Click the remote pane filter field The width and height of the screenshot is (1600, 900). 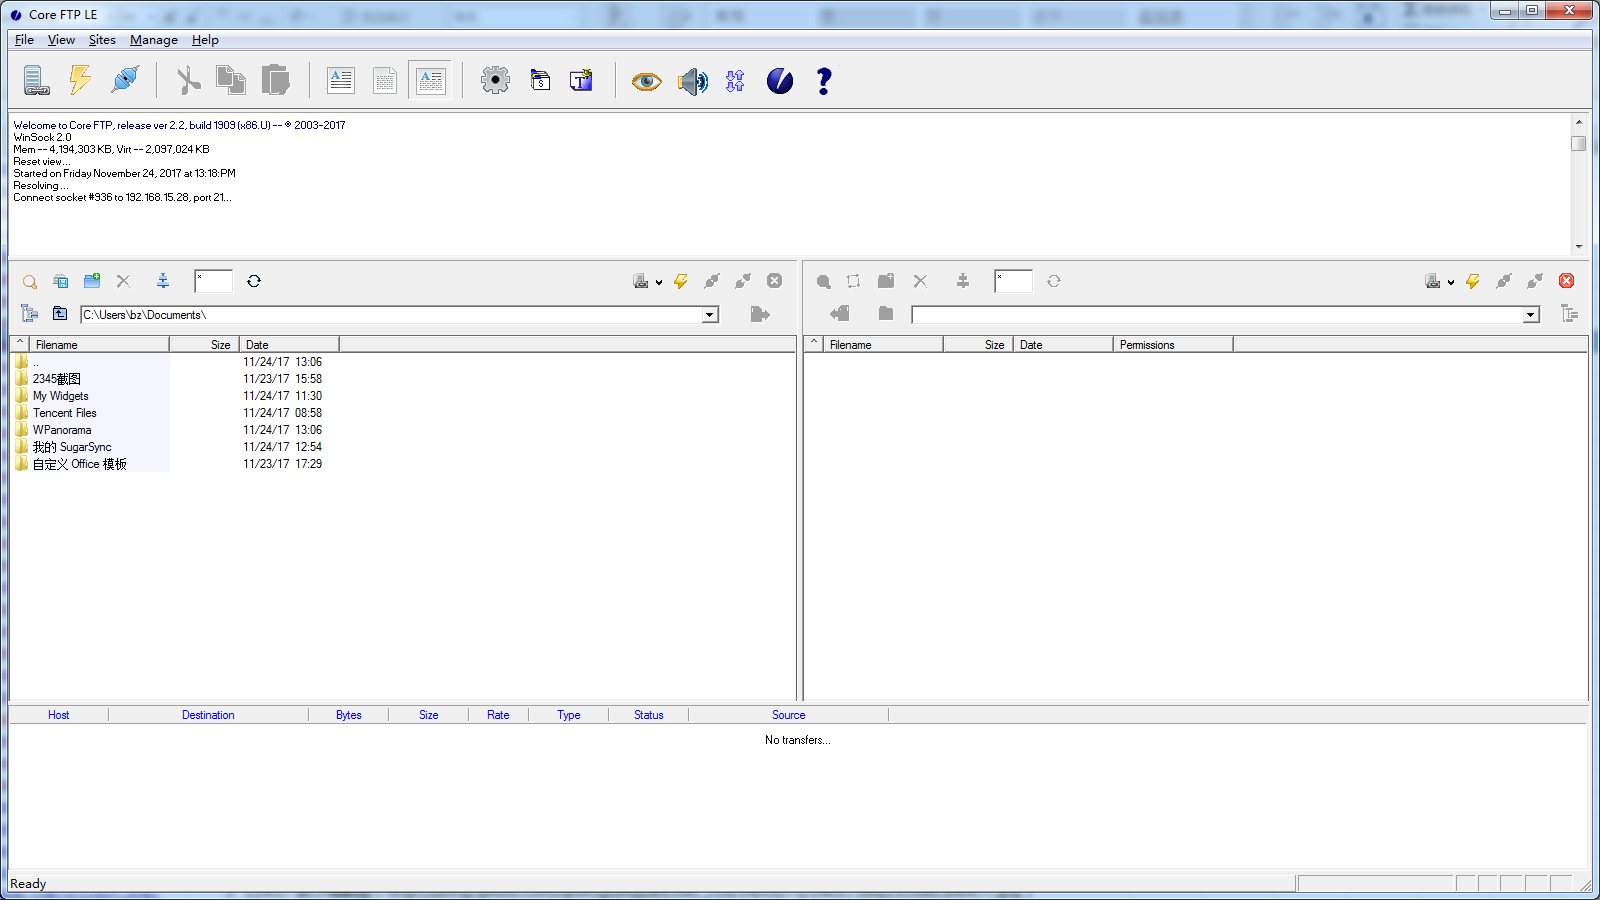coord(1013,281)
